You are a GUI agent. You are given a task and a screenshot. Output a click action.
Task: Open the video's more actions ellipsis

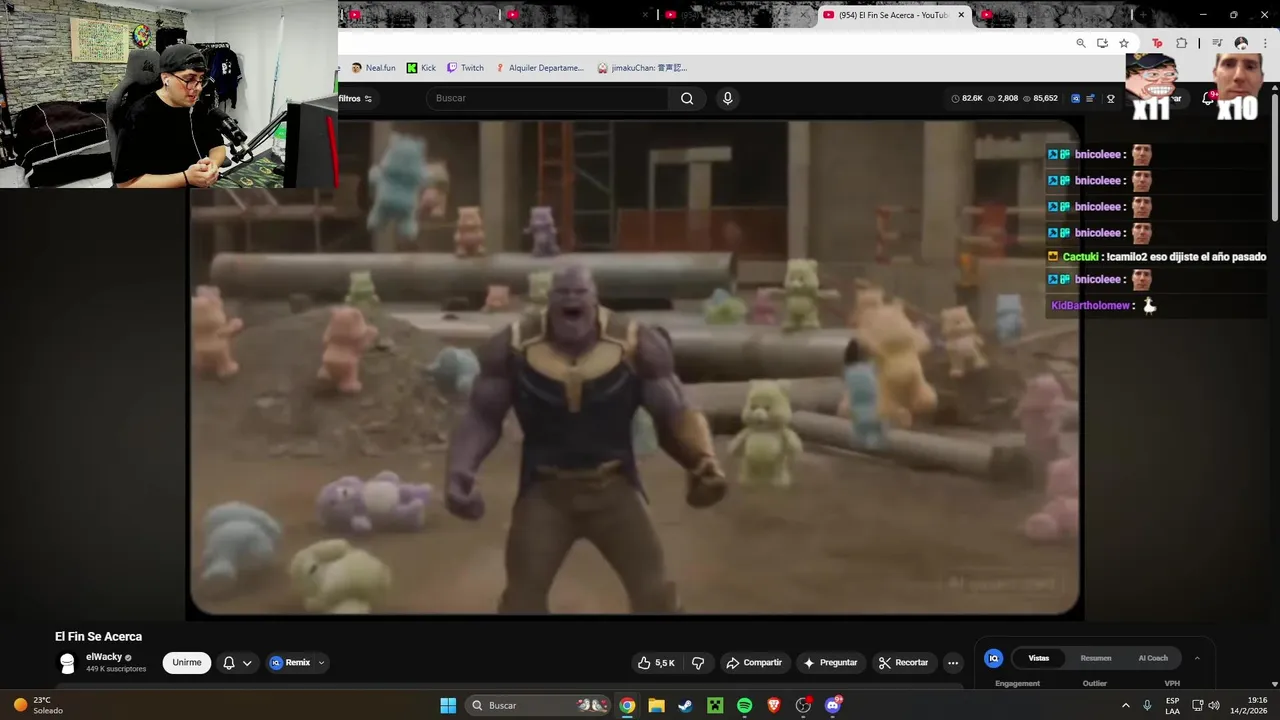(x=953, y=662)
